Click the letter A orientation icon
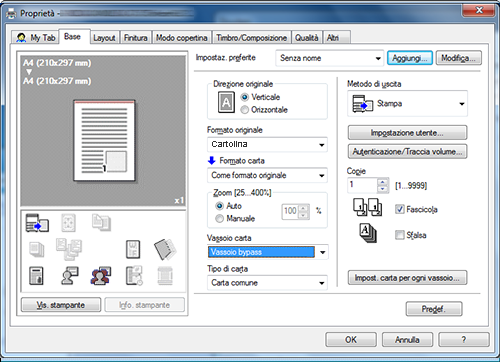This screenshot has width=500, height=362. [x=226, y=102]
